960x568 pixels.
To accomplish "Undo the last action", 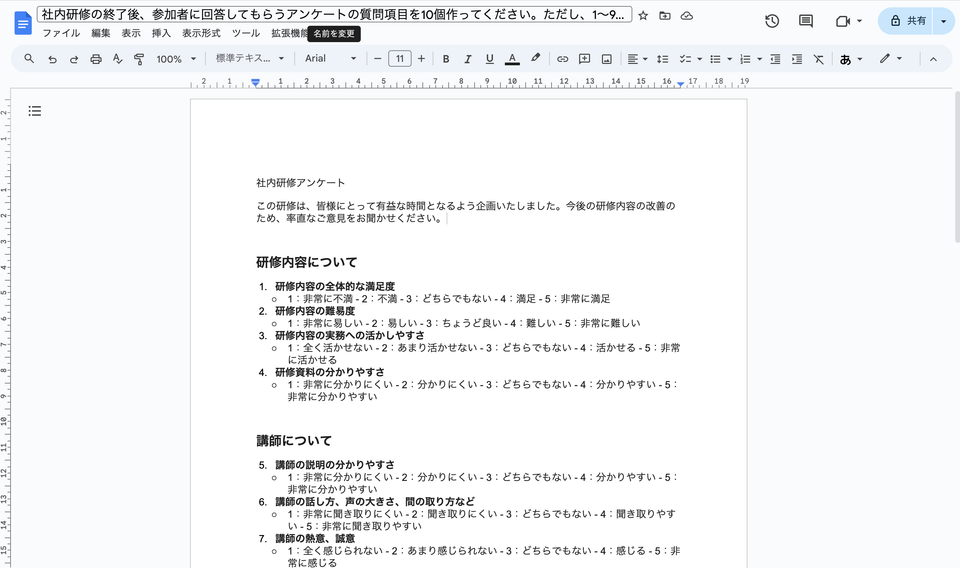I will pos(52,59).
